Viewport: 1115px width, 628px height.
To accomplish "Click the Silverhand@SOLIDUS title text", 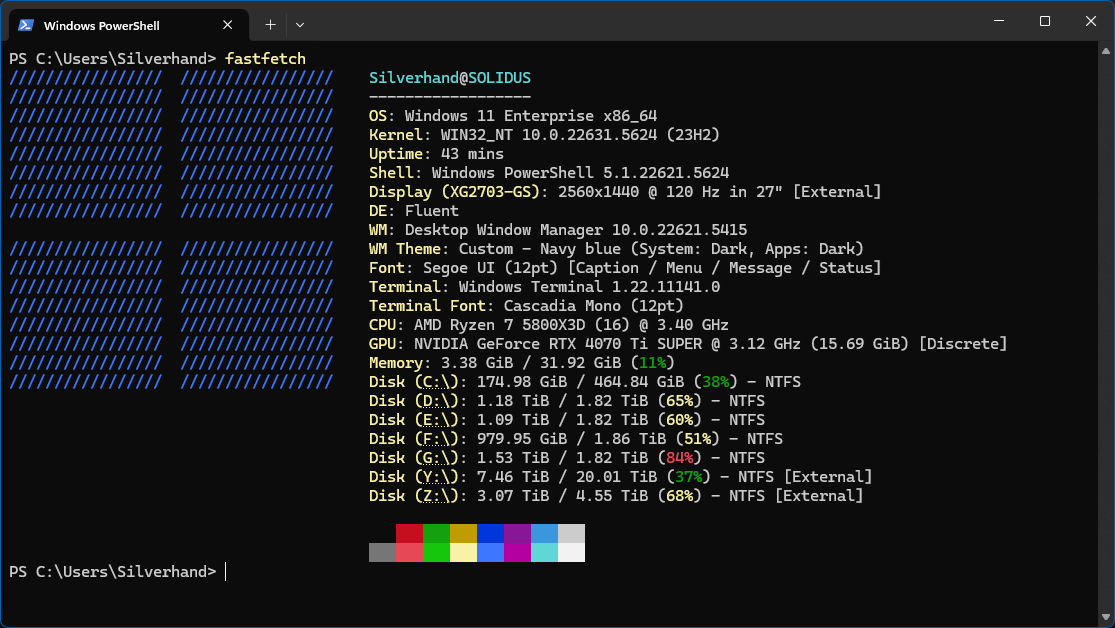I will coord(450,78).
